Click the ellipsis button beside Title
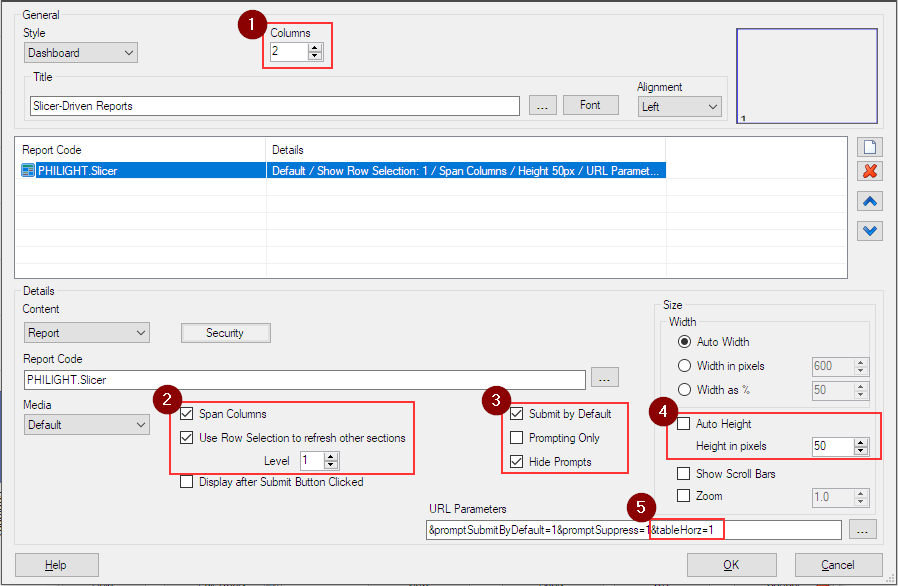The width and height of the screenshot is (898, 586). (542, 105)
